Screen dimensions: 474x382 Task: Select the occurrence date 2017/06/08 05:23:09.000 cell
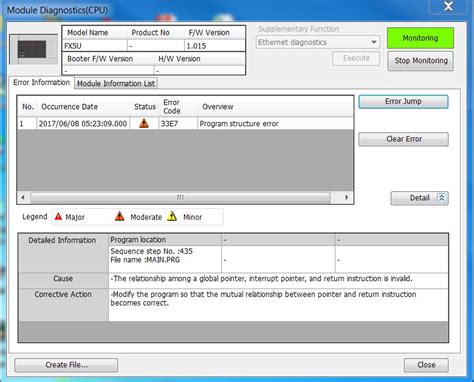(83, 124)
